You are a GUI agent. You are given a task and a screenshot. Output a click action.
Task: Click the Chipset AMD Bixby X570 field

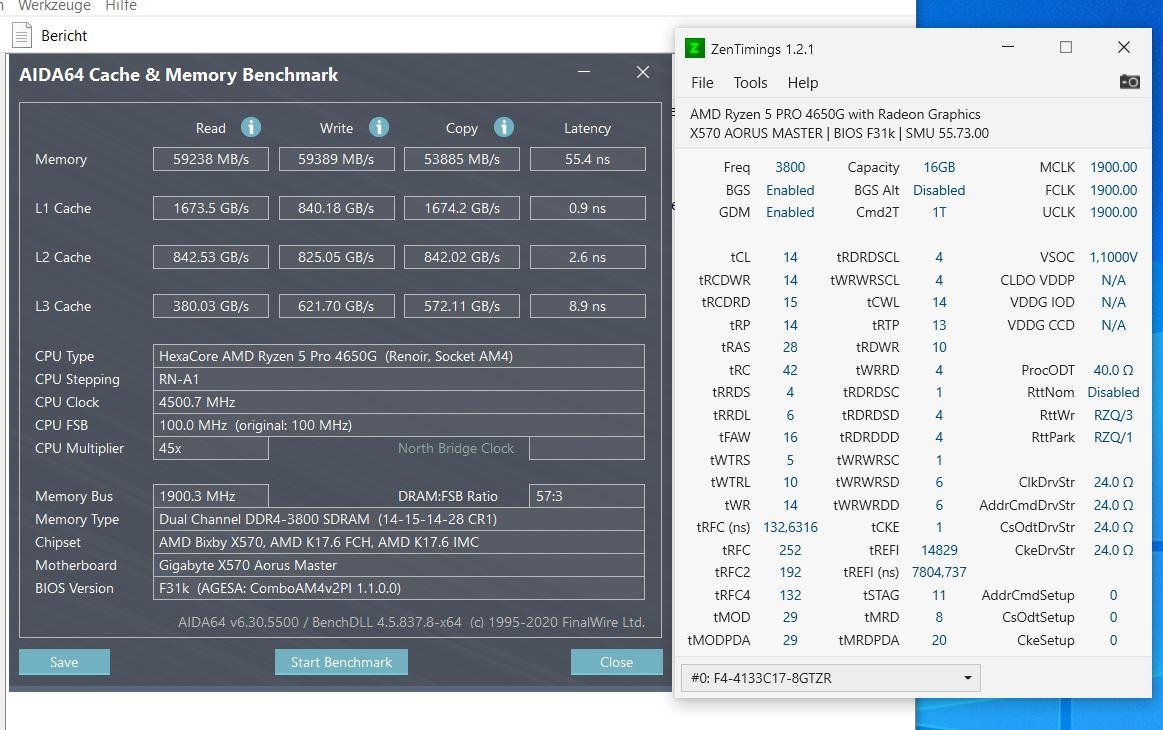(399, 542)
